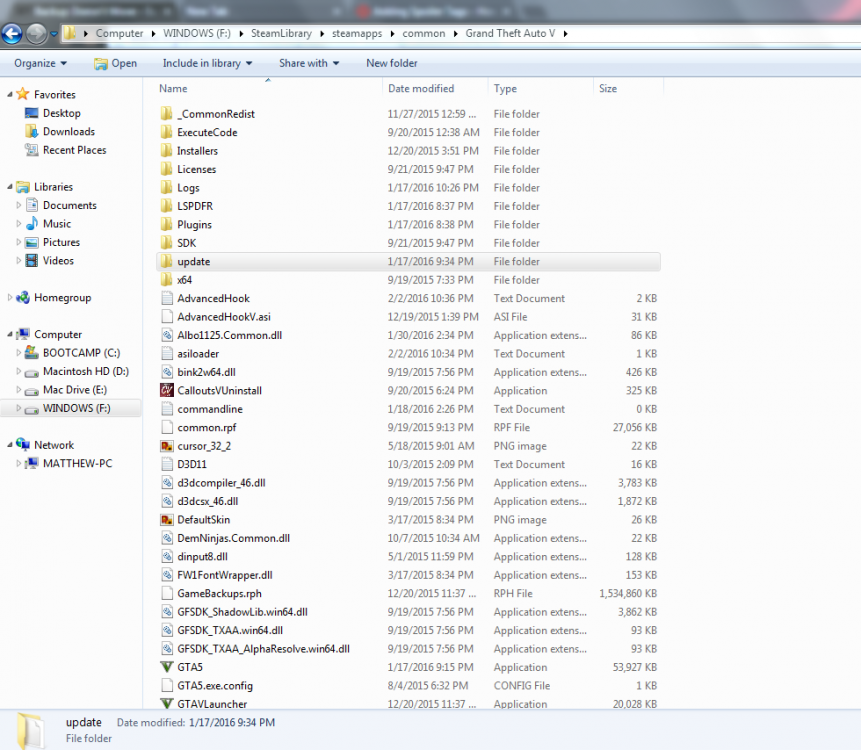Viewport: 861px width, 750px height.
Task: Select the update folder row
Action: click(408, 261)
